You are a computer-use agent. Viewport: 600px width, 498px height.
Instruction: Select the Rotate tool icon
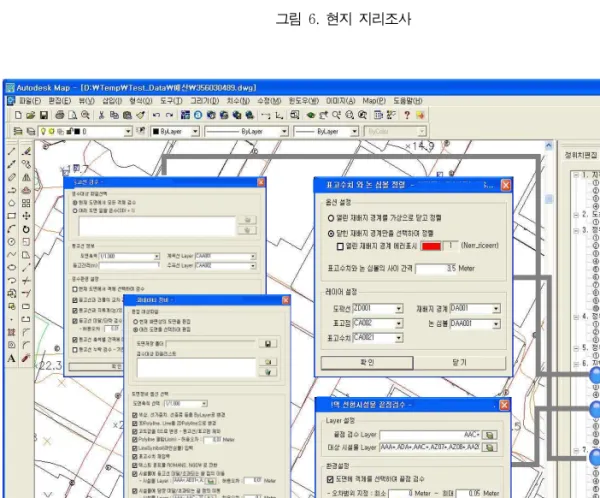26,229
